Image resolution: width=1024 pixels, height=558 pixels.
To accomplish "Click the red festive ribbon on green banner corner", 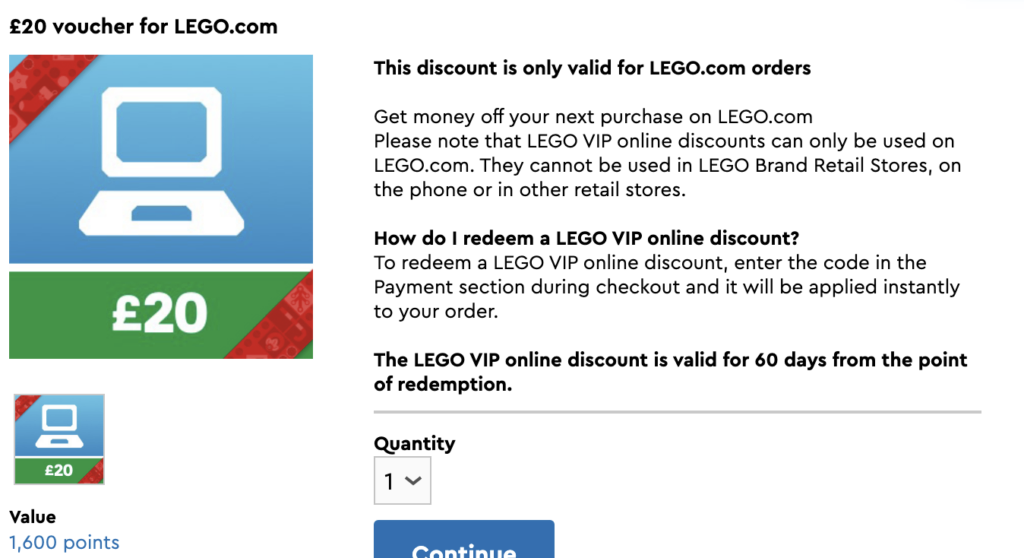I will coord(274,321).
